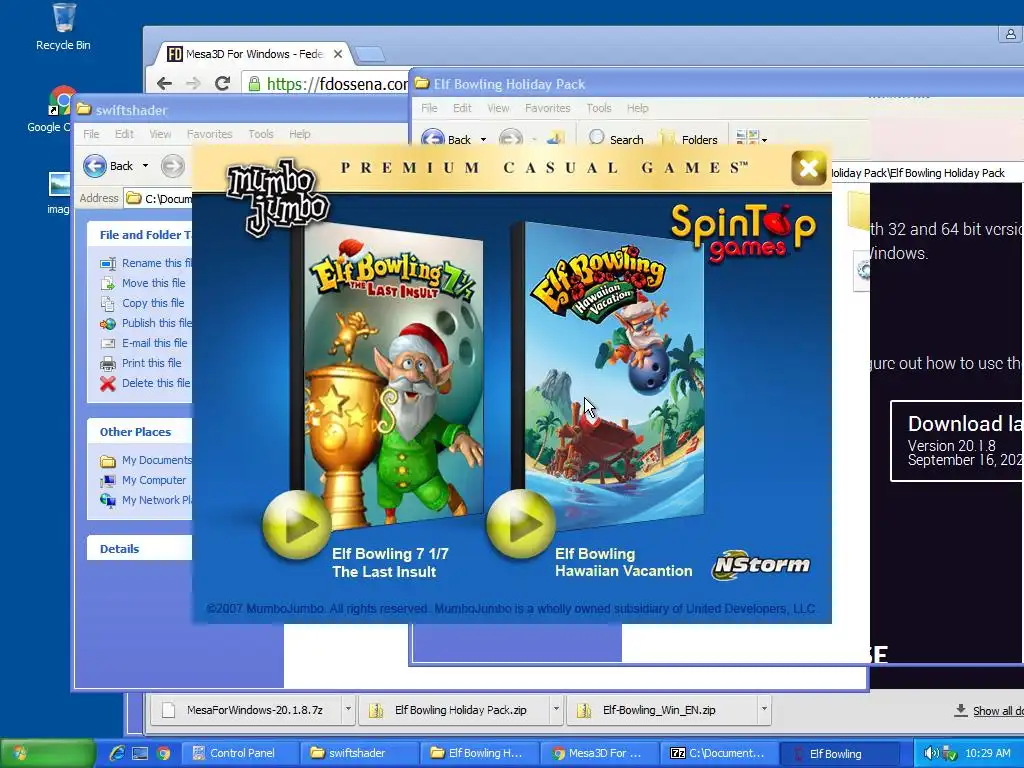Click Show Desktop quick launch icon
The image size is (1024, 768).
[140, 753]
